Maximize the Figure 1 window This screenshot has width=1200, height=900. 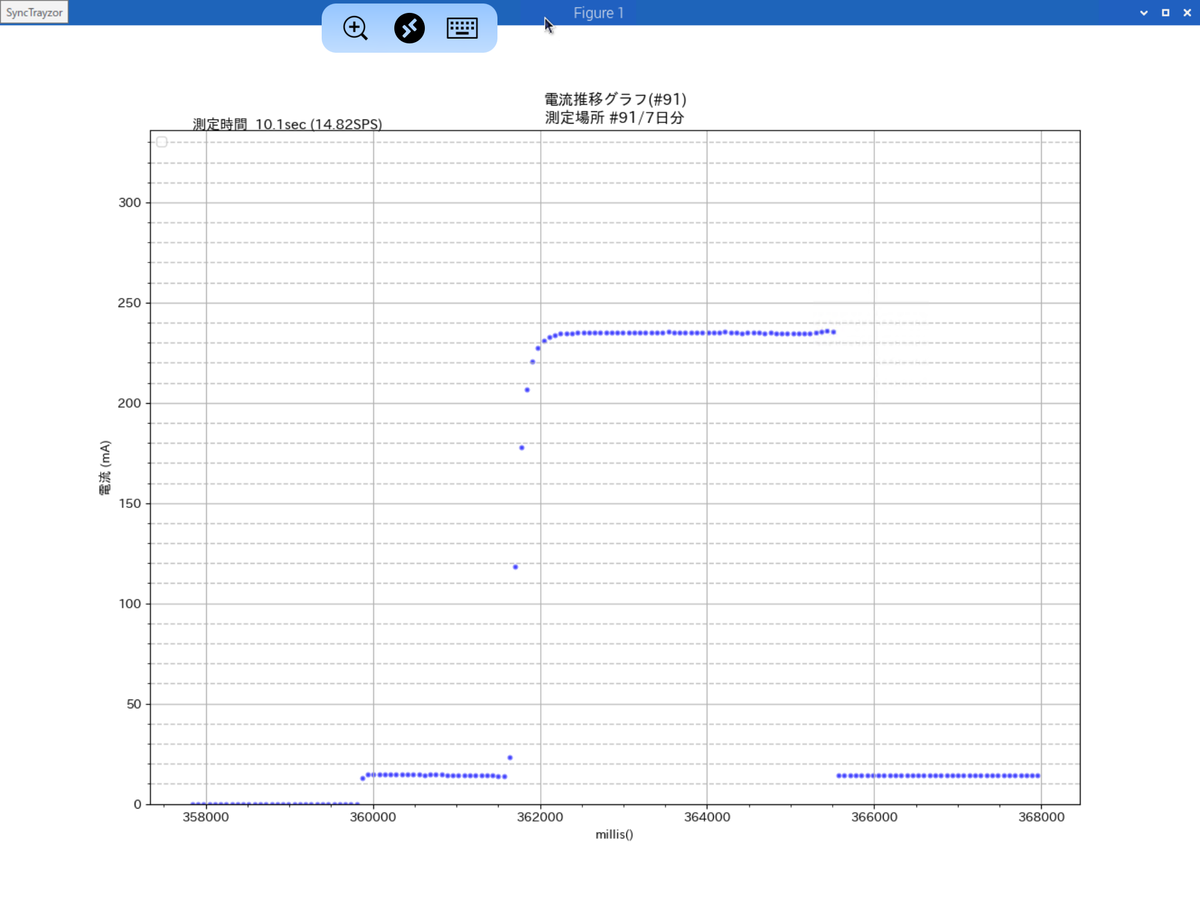(1165, 13)
